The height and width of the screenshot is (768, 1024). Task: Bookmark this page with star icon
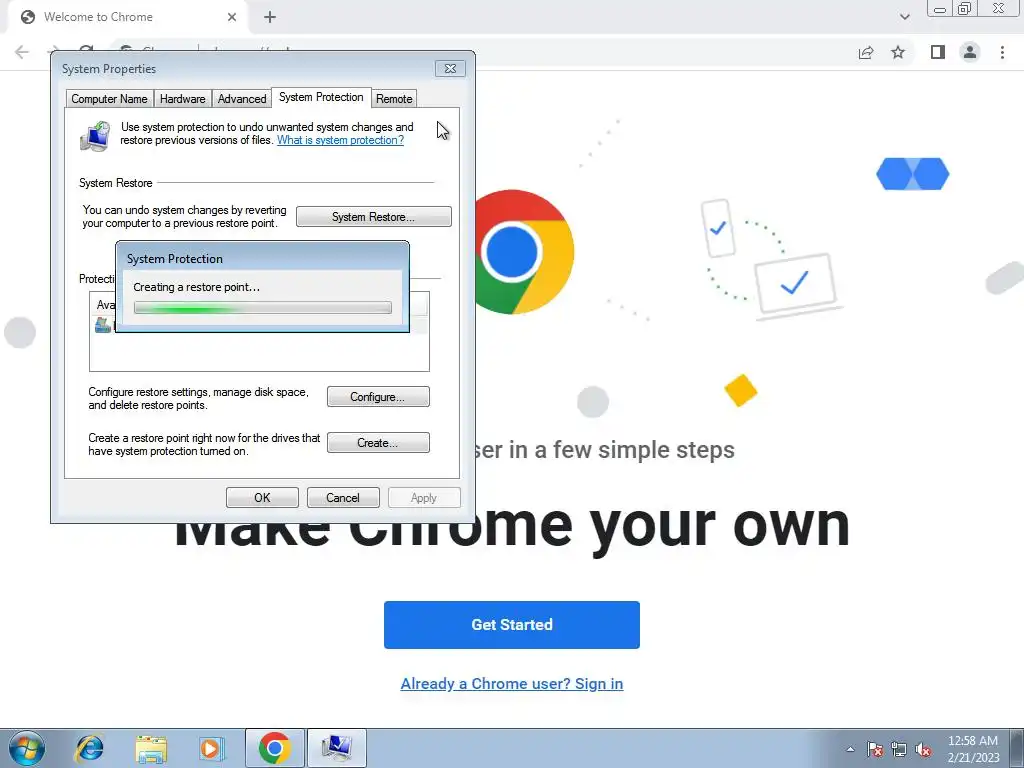click(x=898, y=52)
